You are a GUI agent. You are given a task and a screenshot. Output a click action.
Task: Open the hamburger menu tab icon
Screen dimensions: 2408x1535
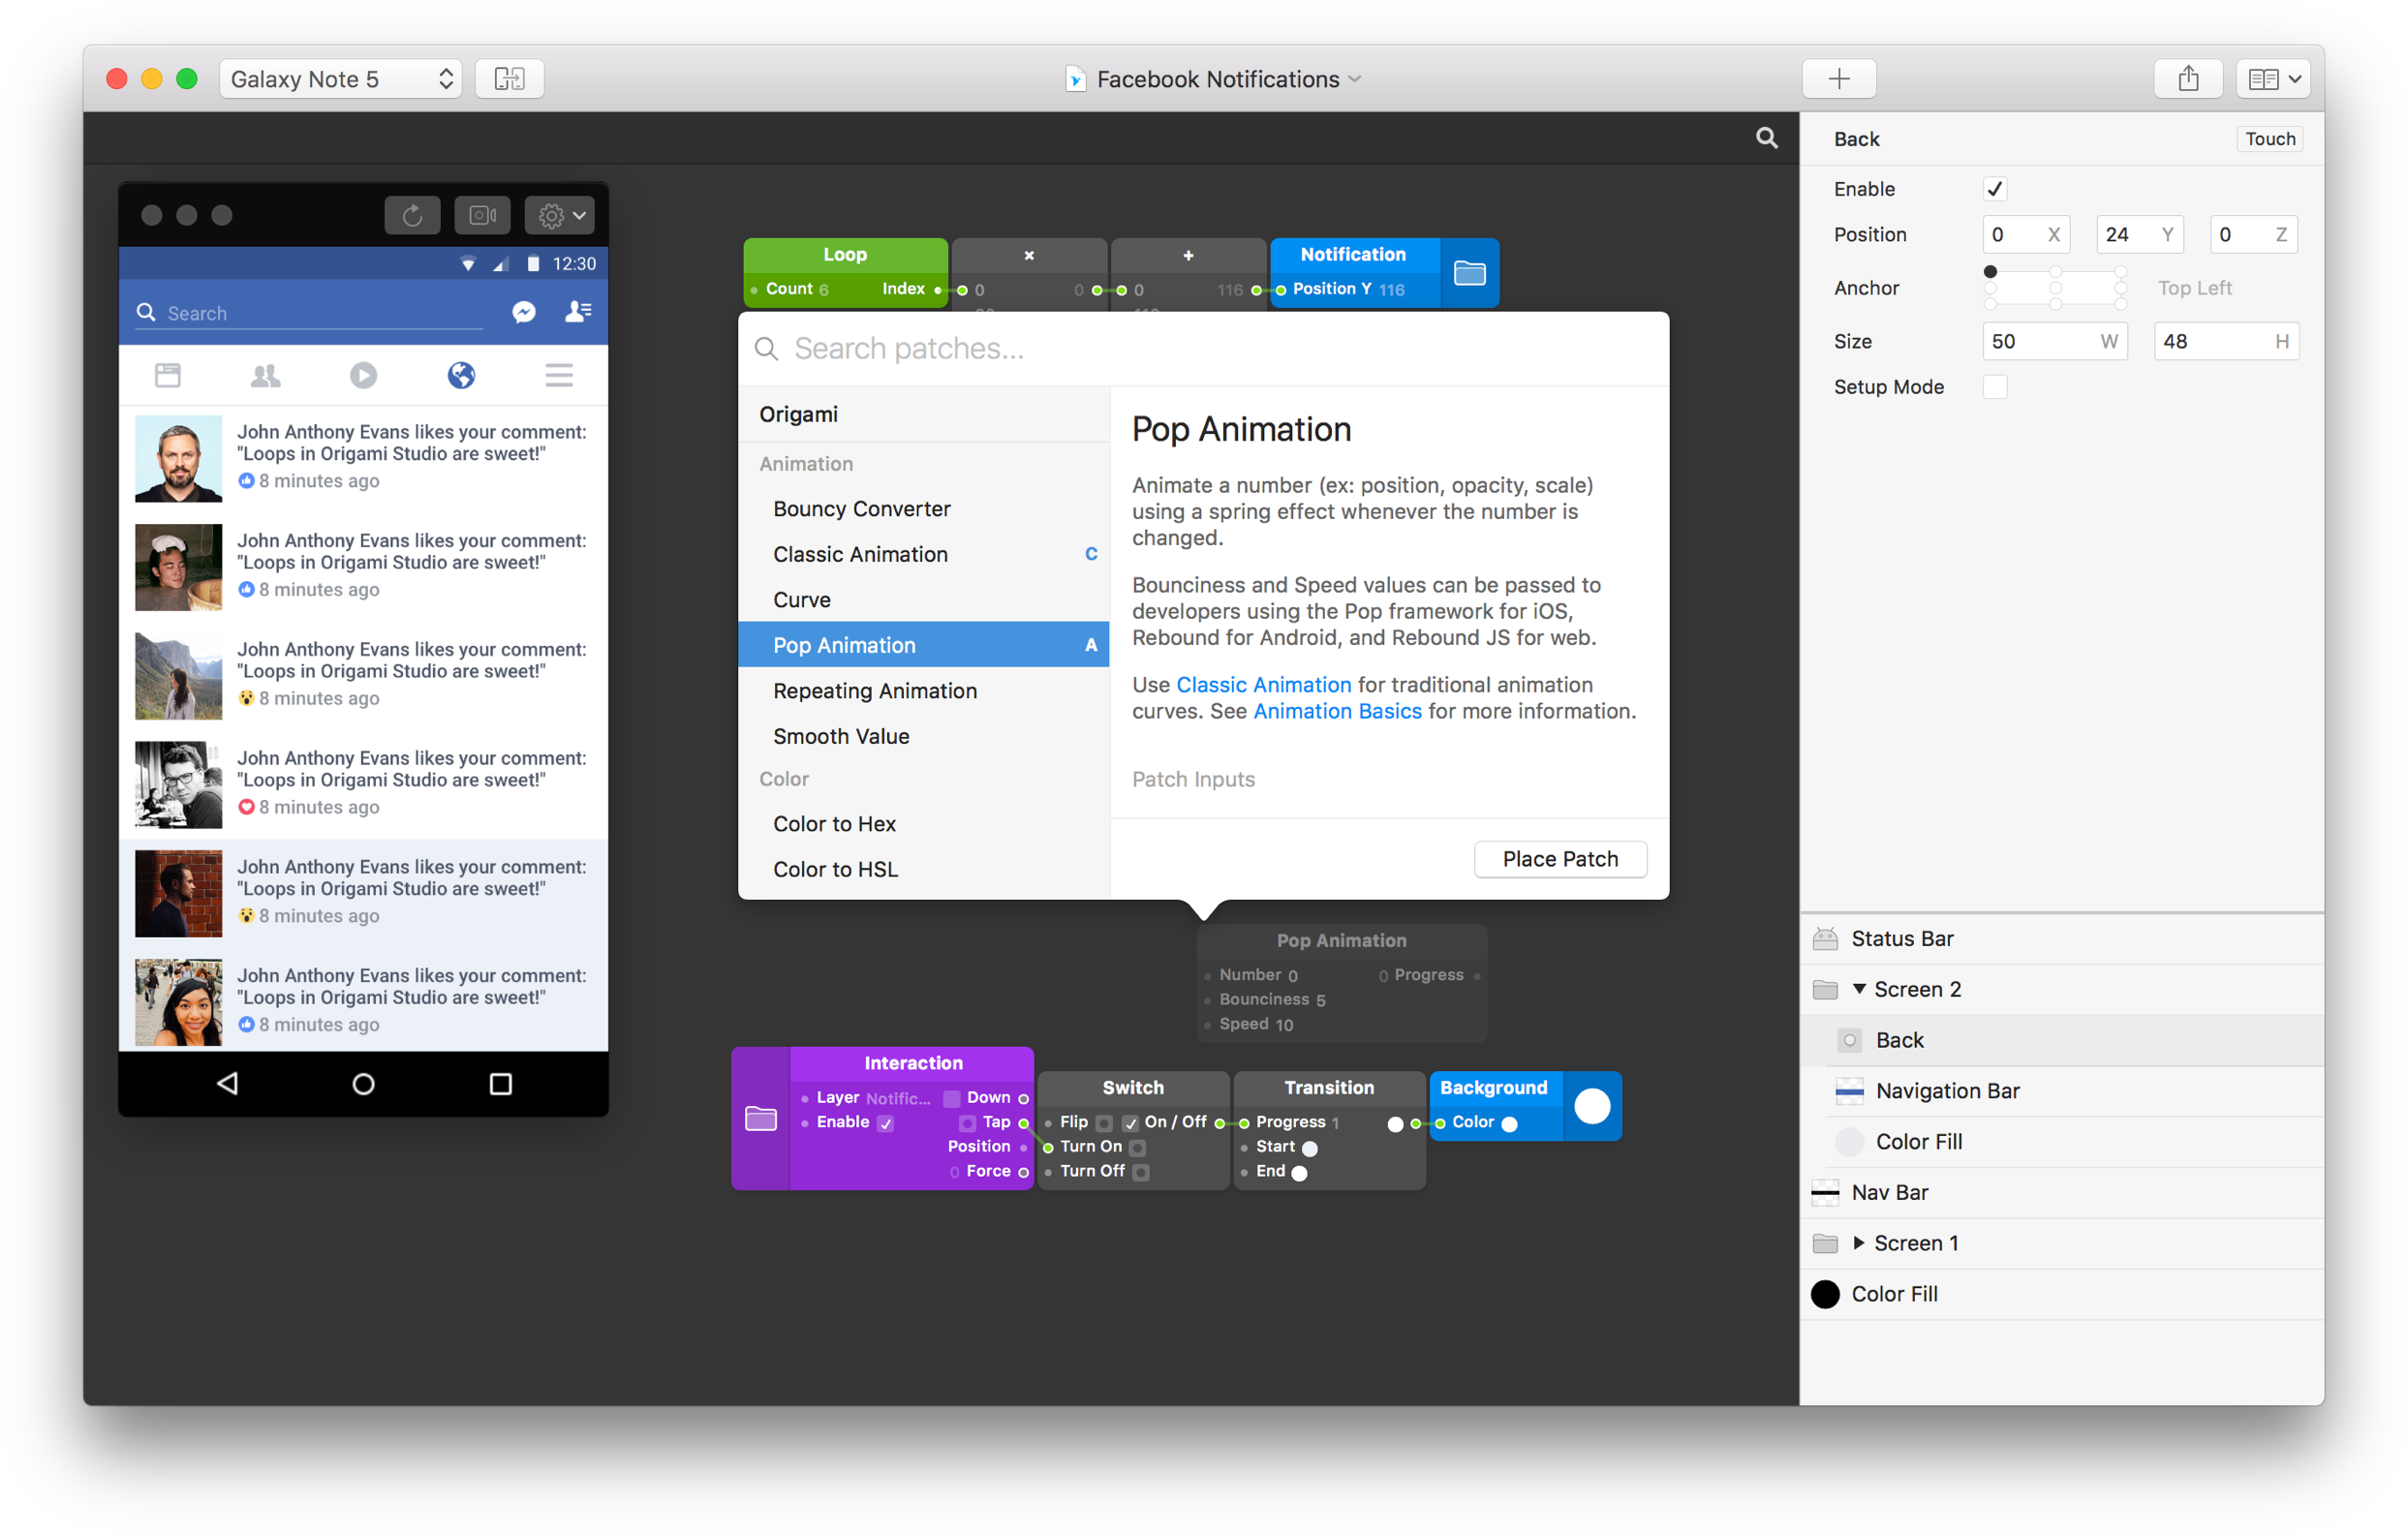[x=559, y=375]
